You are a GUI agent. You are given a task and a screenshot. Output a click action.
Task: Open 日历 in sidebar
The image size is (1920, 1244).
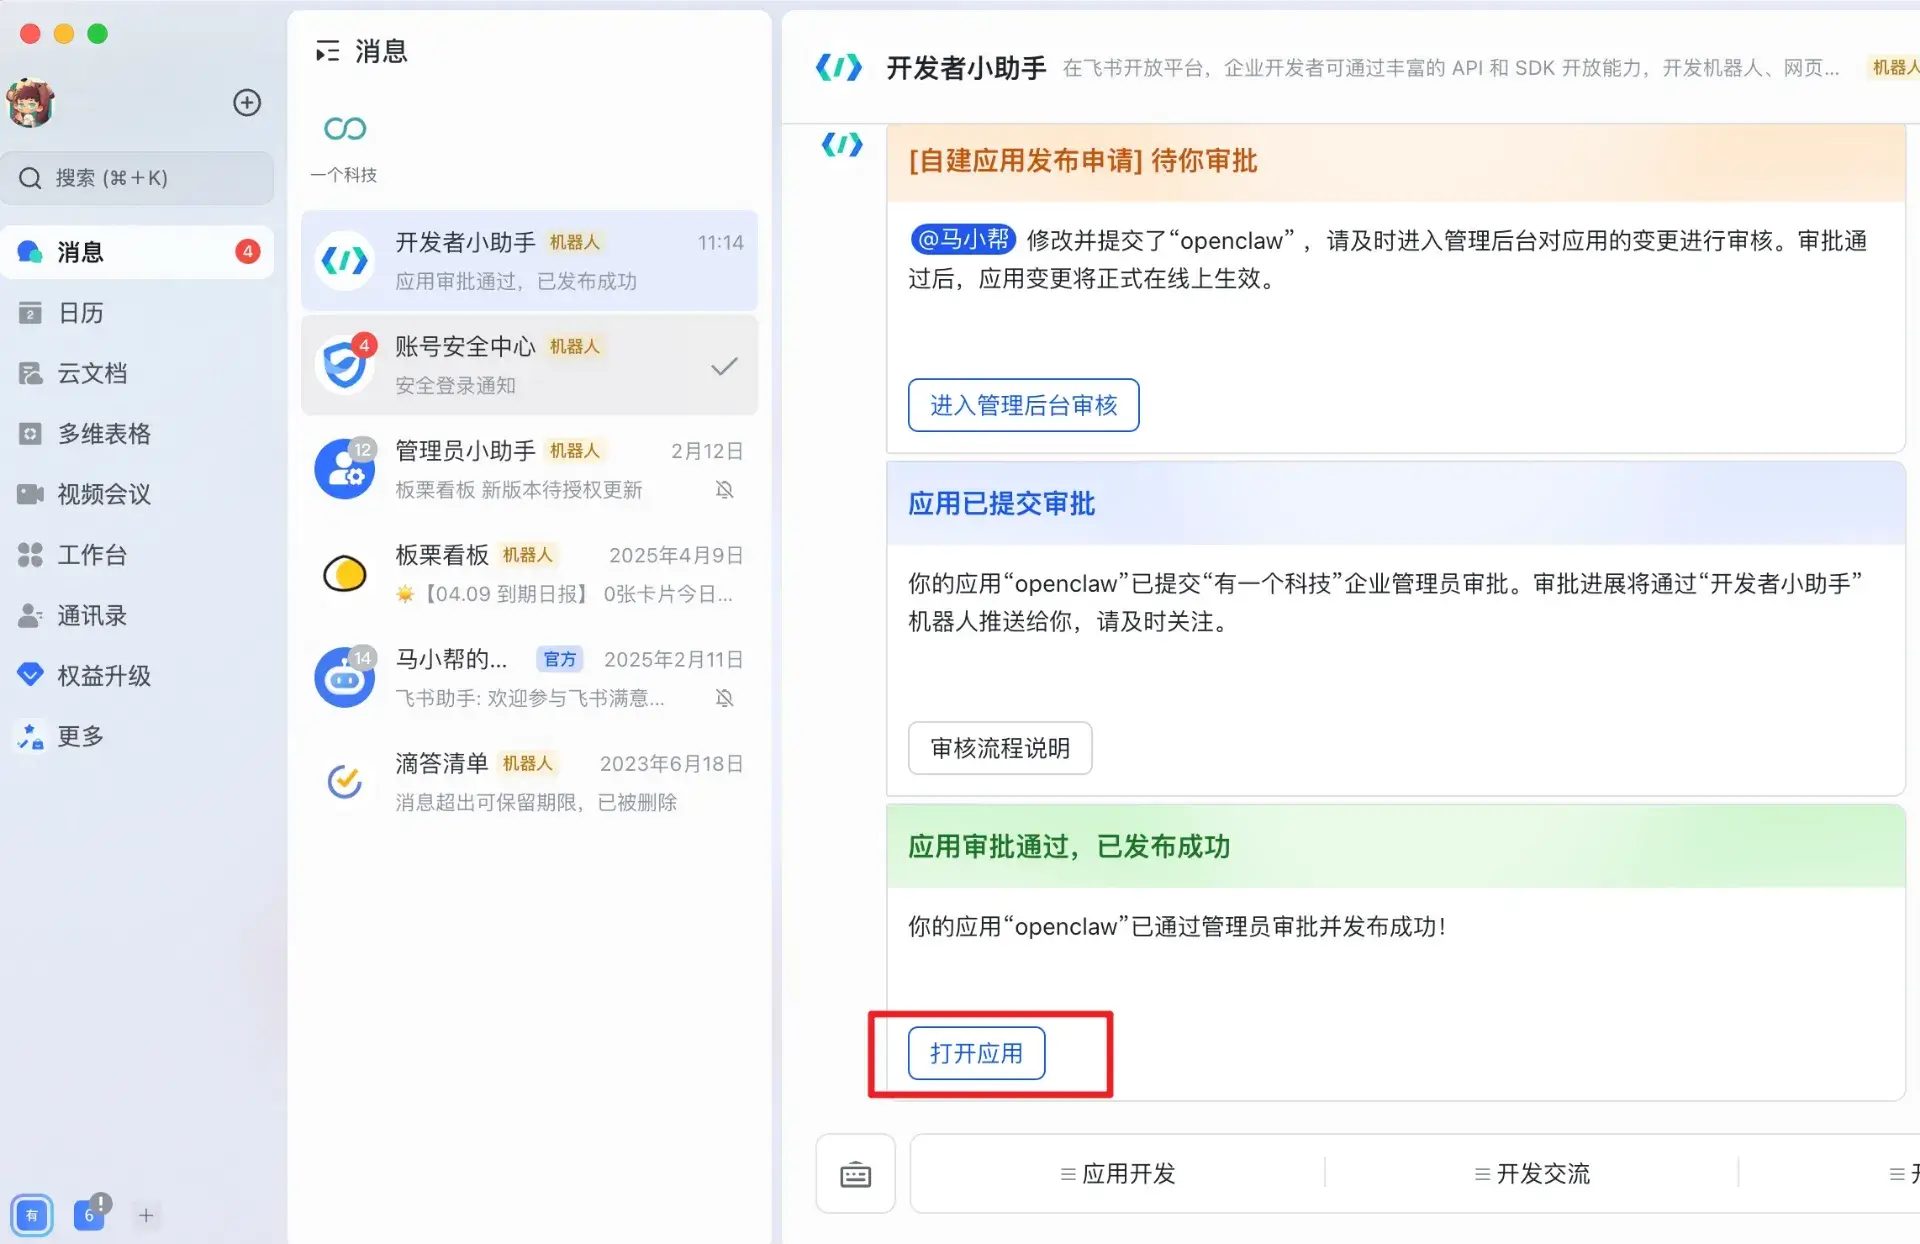point(80,313)
